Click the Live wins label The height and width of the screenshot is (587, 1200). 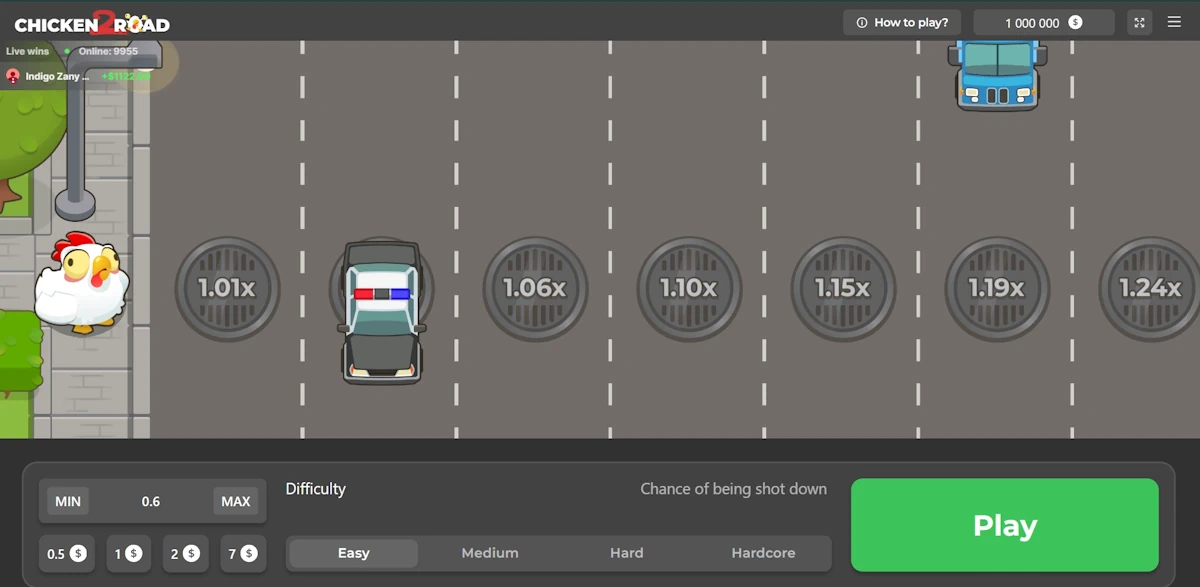point(27,51)
